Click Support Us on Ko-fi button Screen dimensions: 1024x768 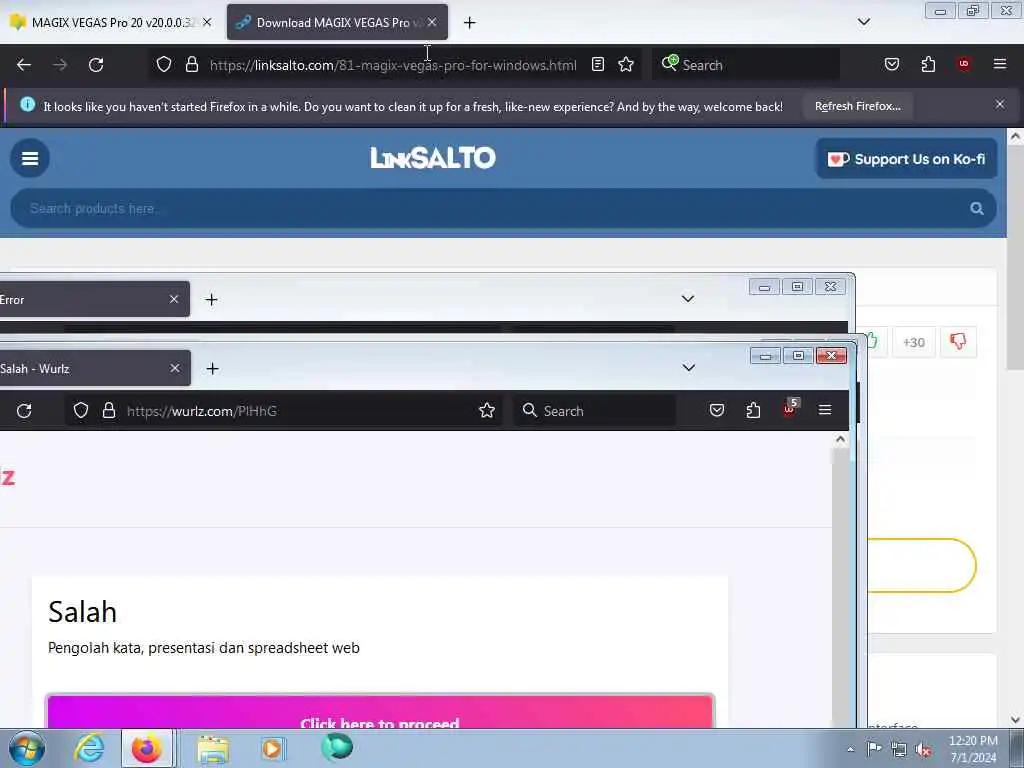click(x=906, y=159)
